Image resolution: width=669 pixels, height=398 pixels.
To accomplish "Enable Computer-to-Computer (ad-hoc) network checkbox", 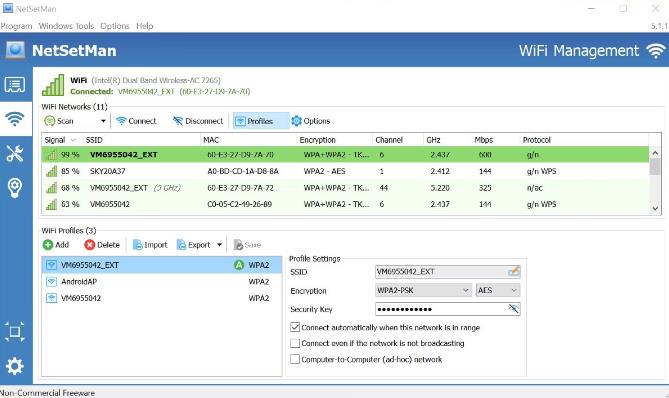I will click(295, 359).
